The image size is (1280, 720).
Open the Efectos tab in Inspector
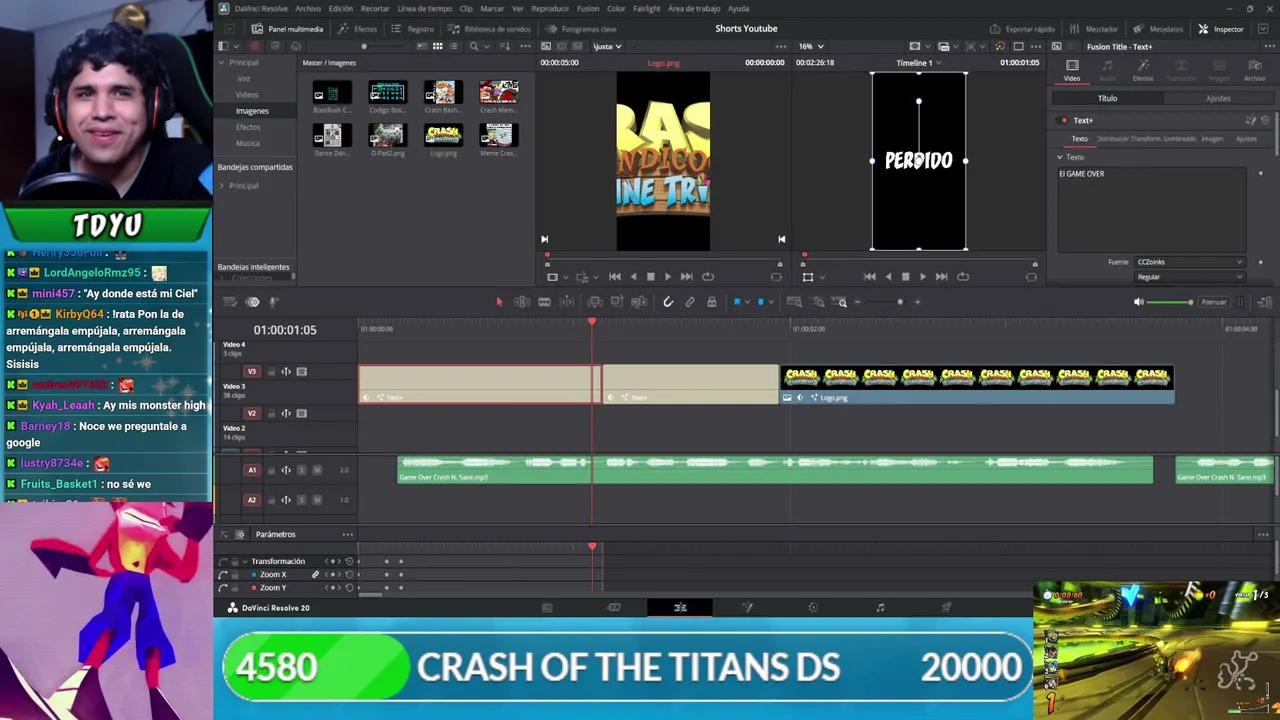pos(1143,71)
